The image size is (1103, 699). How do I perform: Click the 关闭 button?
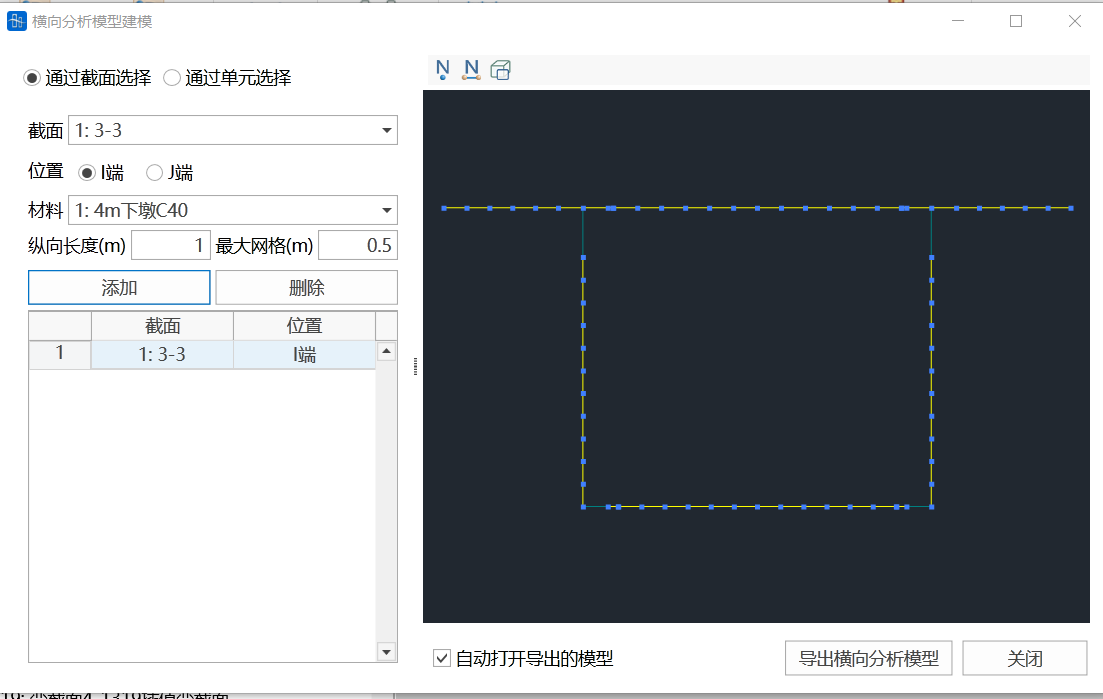pyautogui.click(x=1025, y=658)
